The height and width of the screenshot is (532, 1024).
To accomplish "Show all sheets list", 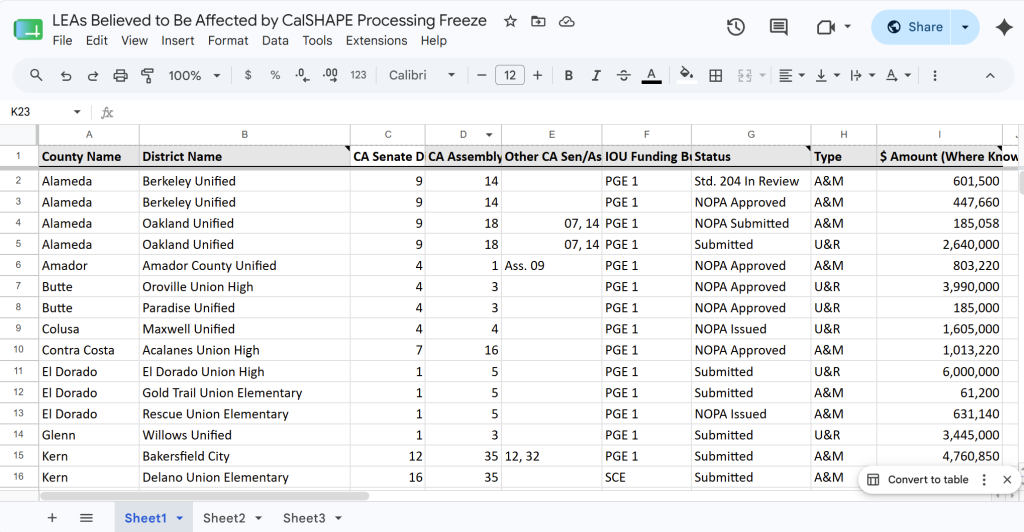I will [86, 518].
